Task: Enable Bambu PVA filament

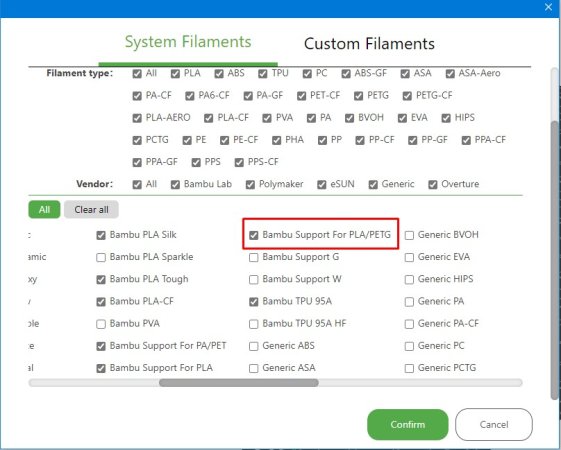Action: [101, 324]
